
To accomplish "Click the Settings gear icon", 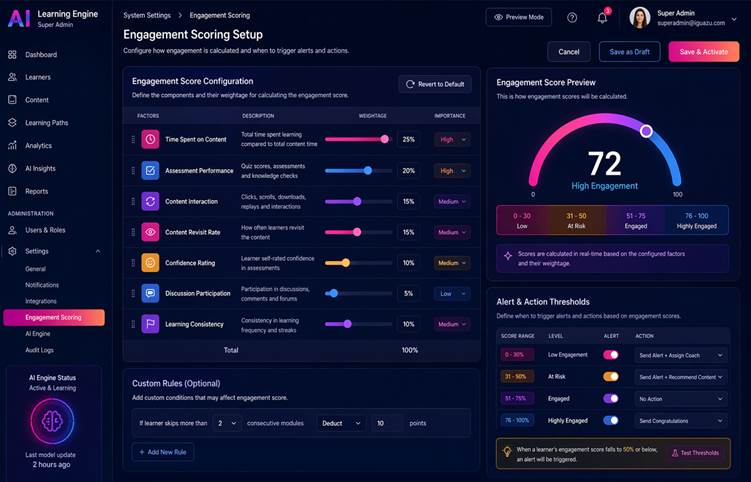I will pos(12,251).
